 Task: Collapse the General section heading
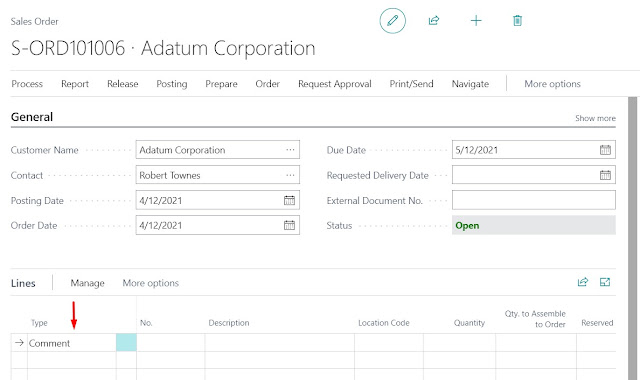coord(32,117)
